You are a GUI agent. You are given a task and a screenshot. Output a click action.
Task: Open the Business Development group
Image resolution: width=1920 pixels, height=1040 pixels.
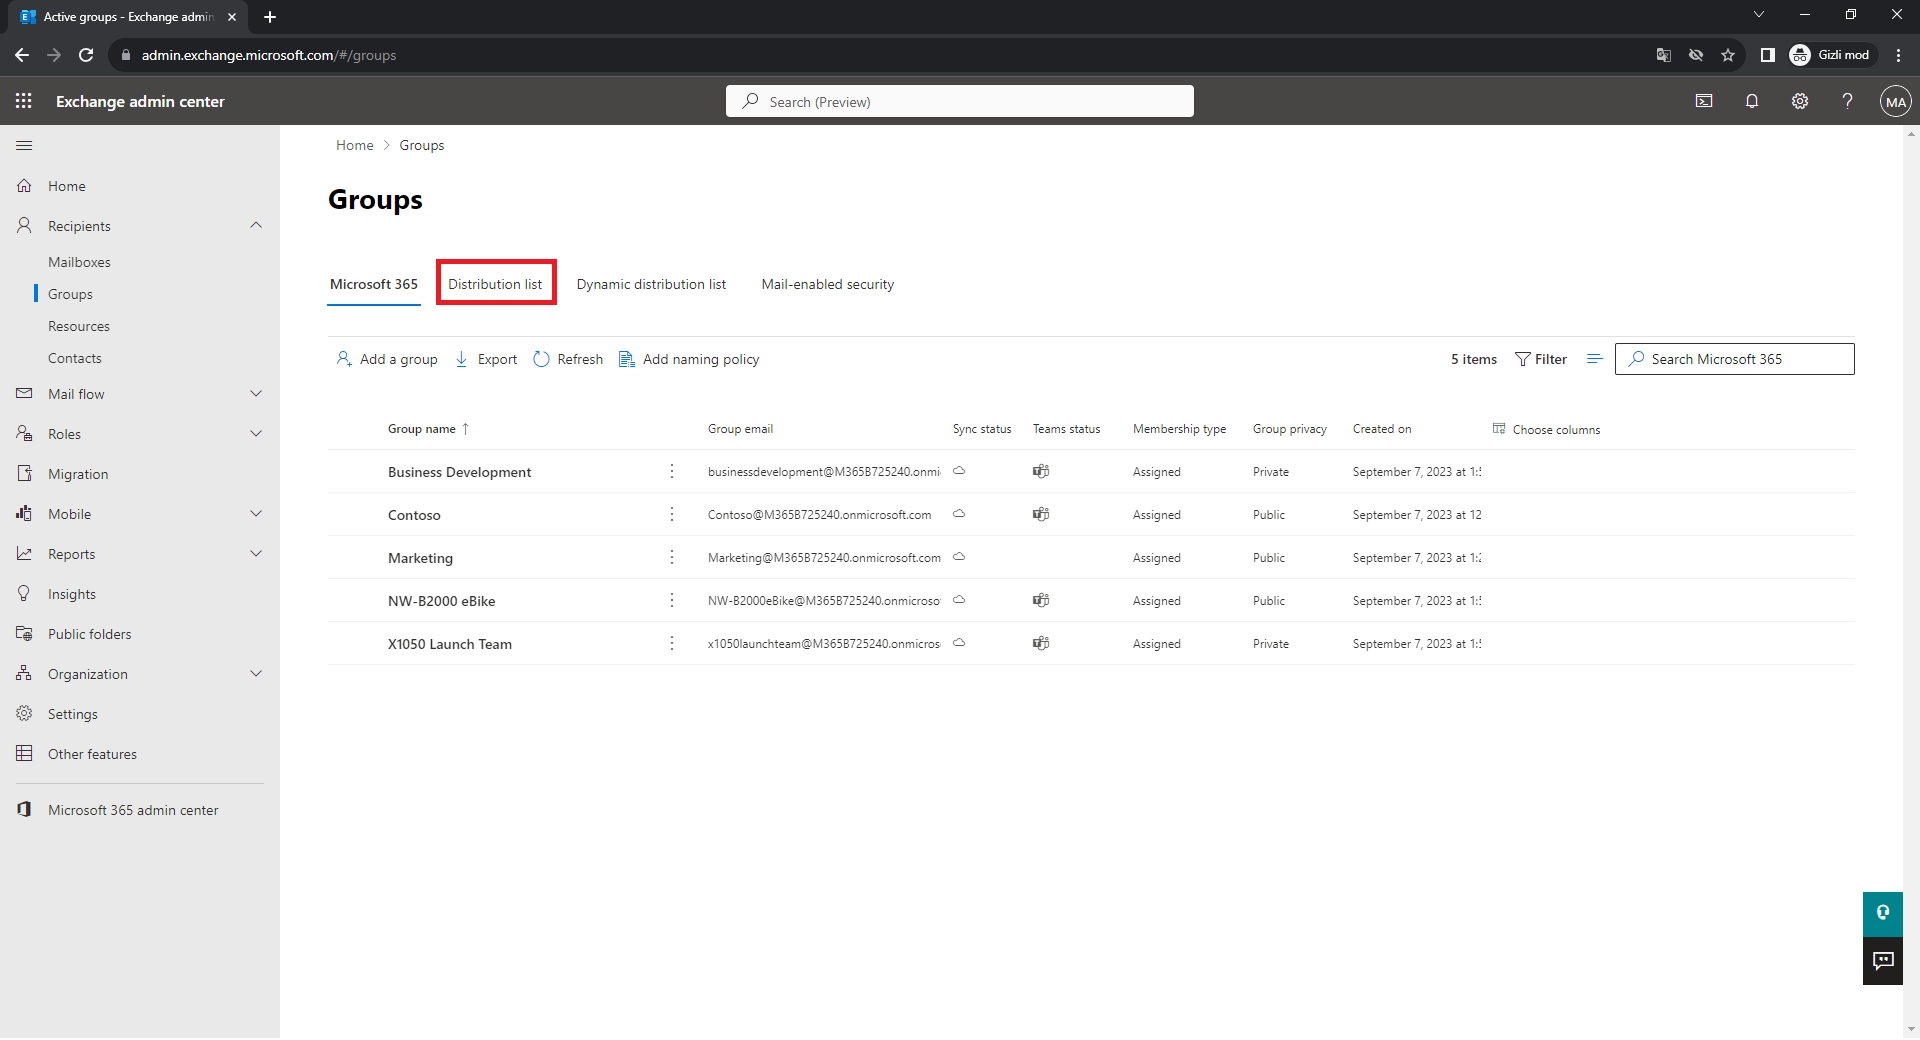point(459,472)
